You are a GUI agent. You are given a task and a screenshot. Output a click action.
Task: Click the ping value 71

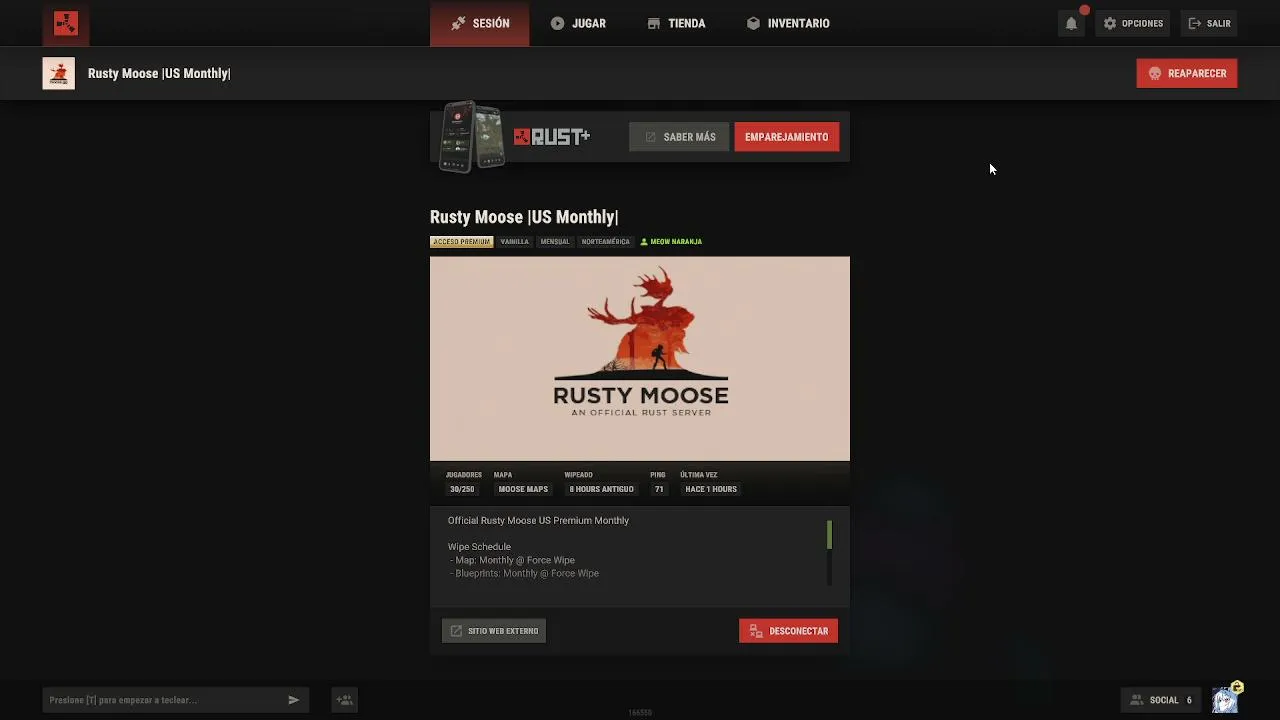coord(659,489)
